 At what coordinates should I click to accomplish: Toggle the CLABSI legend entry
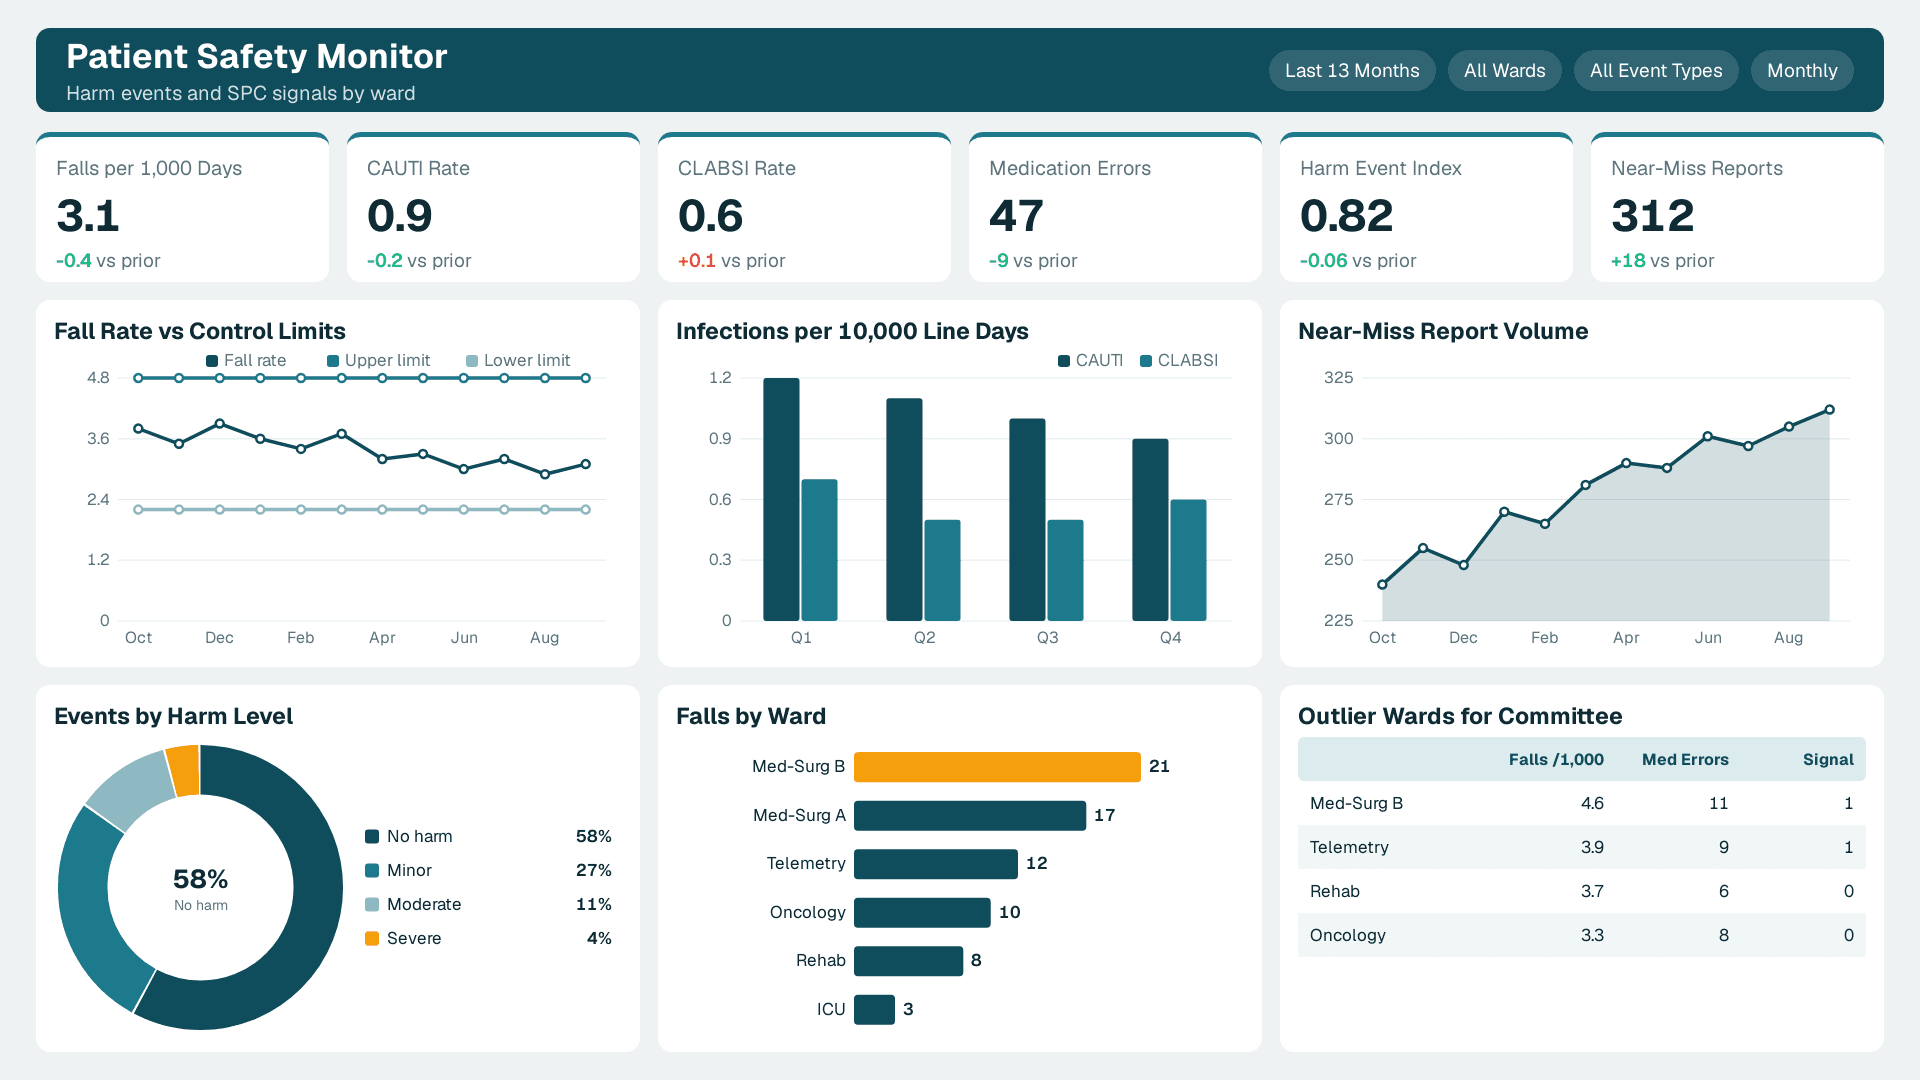coord(1179,360)
